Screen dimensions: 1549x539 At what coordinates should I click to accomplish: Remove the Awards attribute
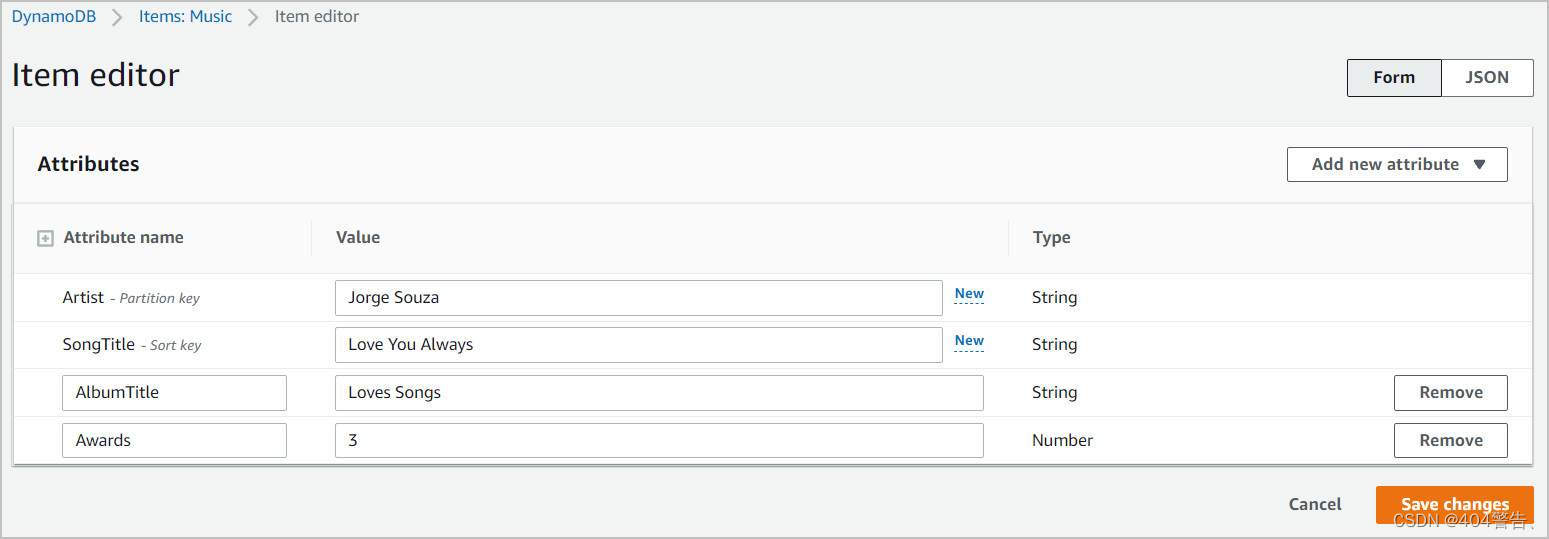pos(1450,440)
